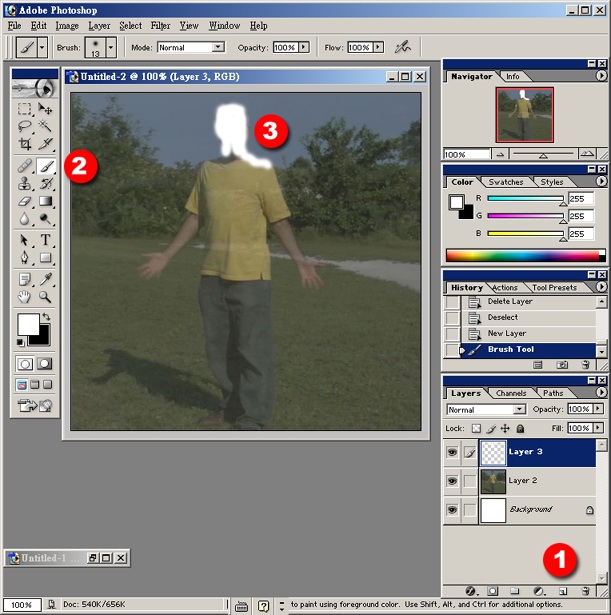Switch to the Channels tab
This screenshot has height=615, width=611.
coord(512,393)
